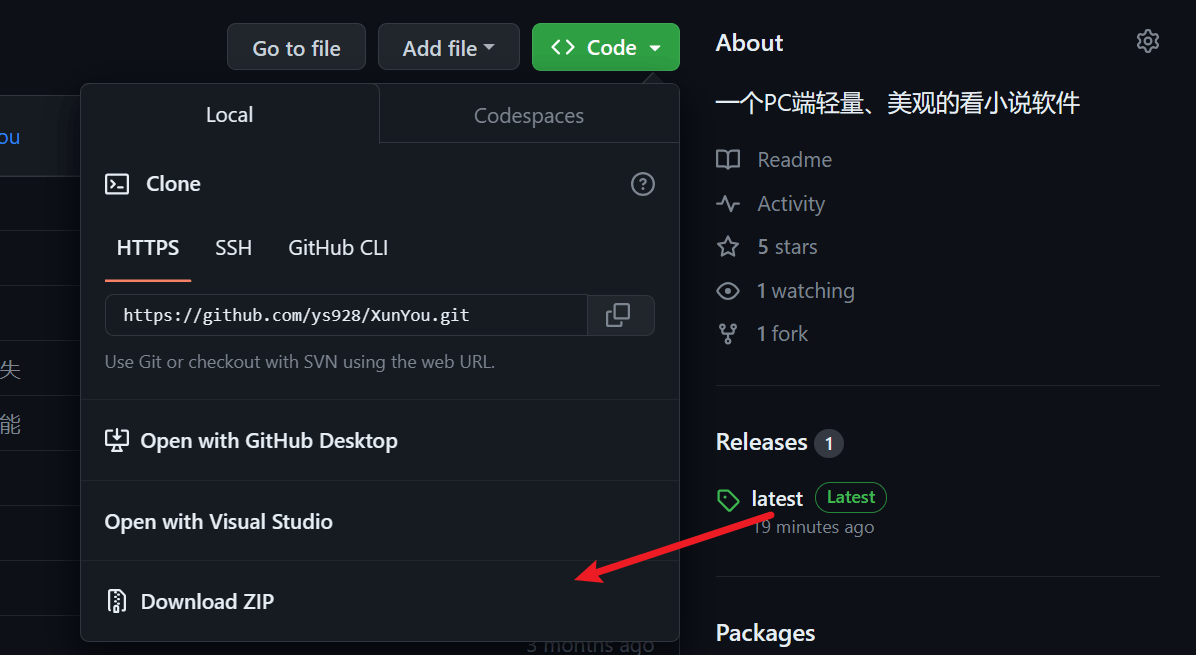Screen dimensions: 1196x655
Task: Click the Activity pulse icon
Action: pyautogui.click(x=728, y=204)
